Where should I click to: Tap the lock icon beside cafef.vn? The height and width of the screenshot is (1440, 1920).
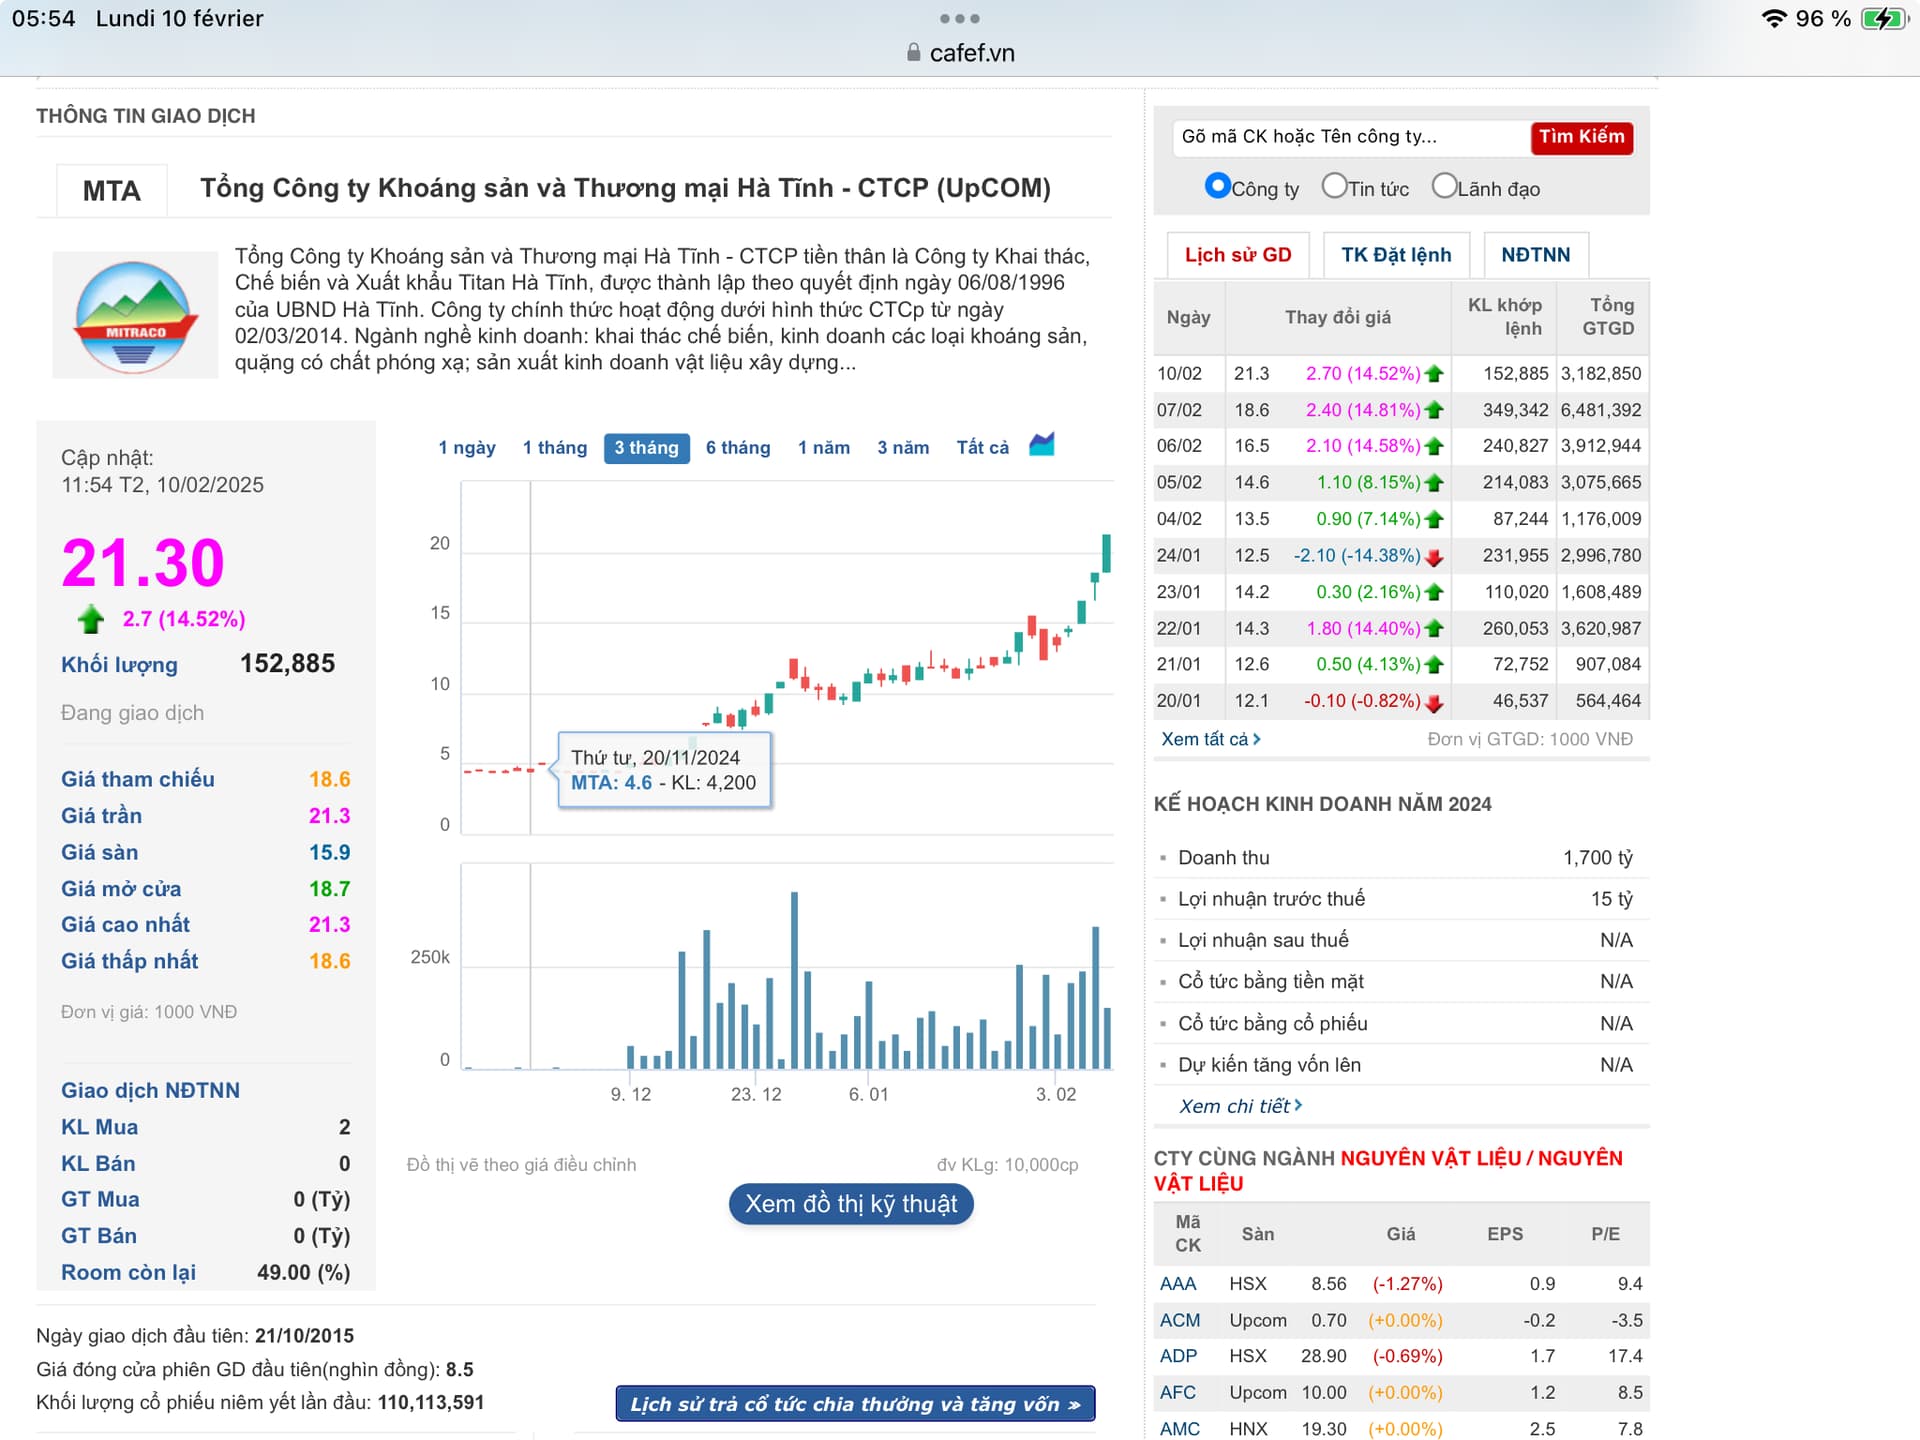pyautogui.click(x=913, y=53)
